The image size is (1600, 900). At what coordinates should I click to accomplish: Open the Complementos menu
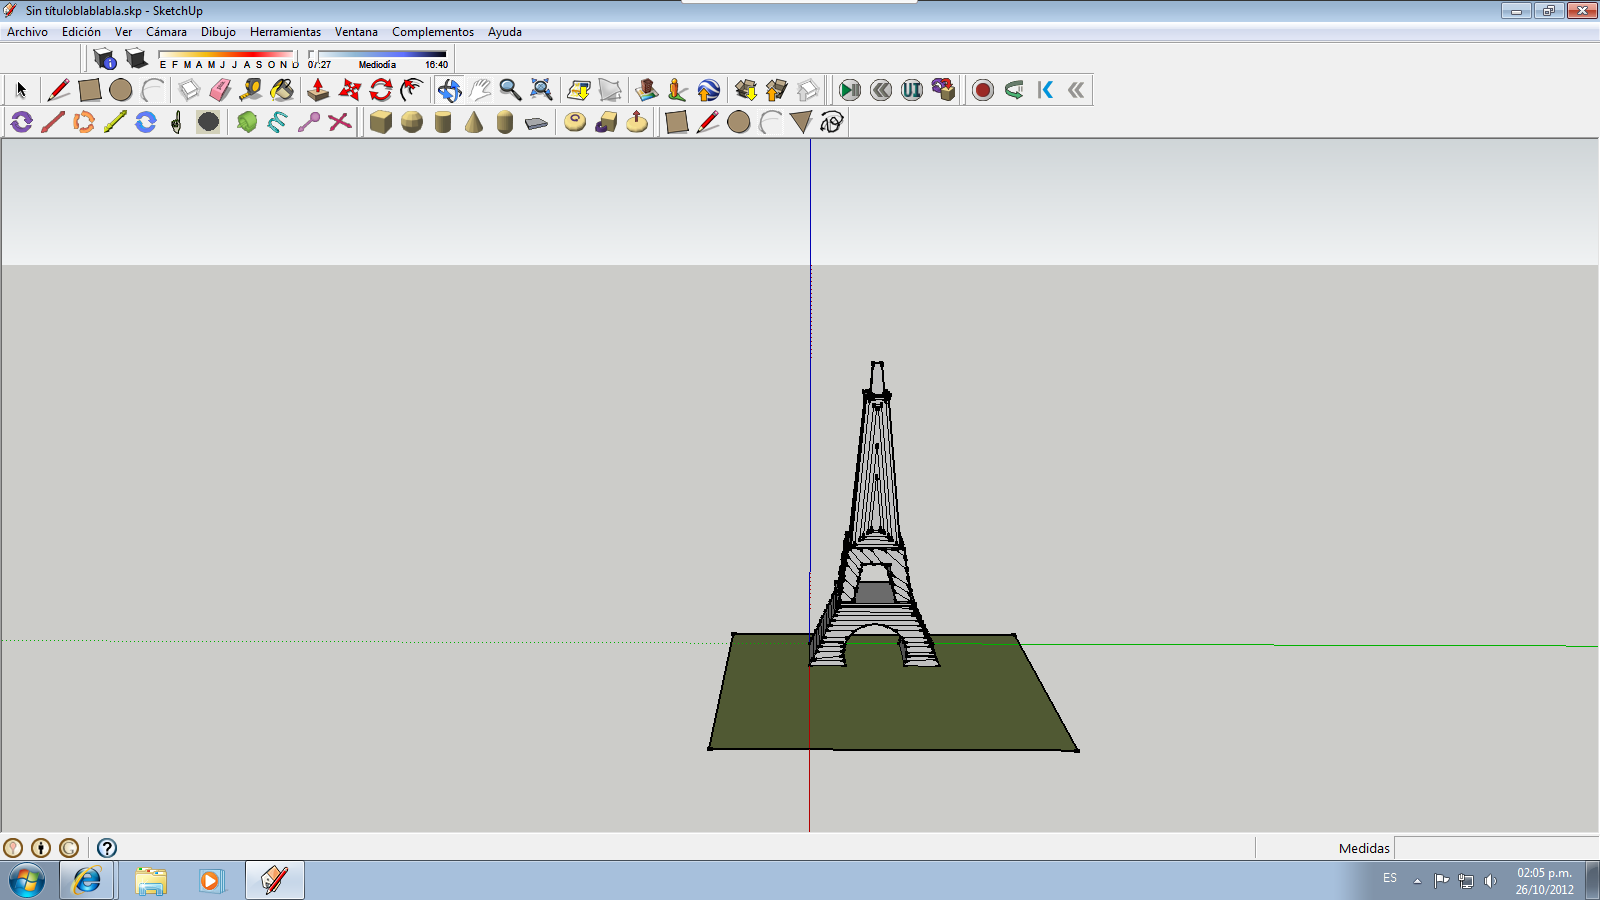[433, 32]
